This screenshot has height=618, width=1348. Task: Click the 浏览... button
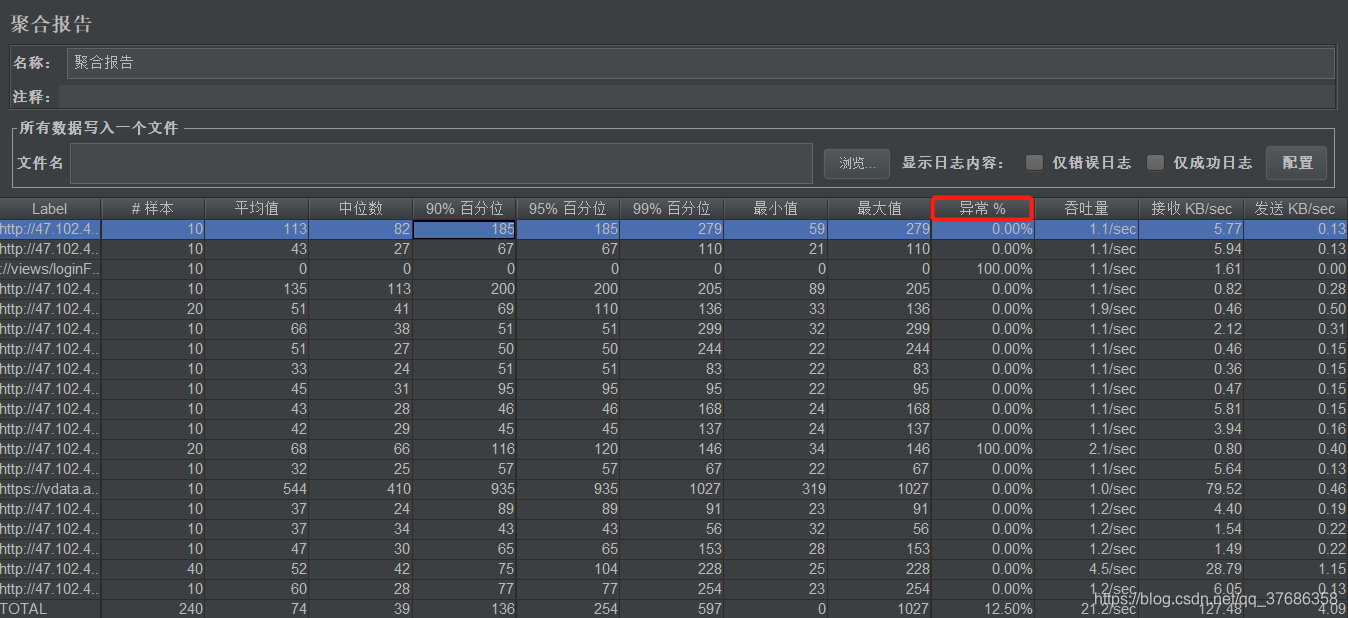[x=857, y=163]
